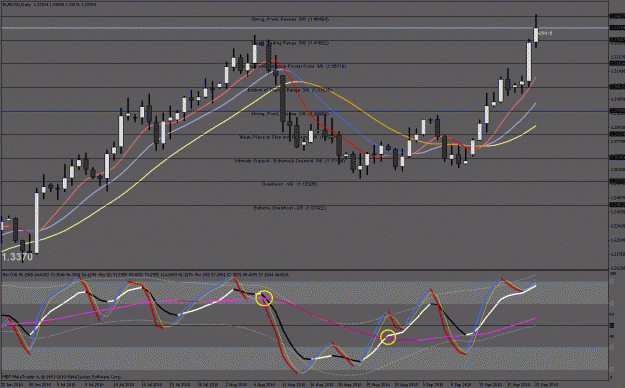This screenshot has width=625, height=388.
Task: Click the MetaTrader copyright text in indicator window
Action: pyautogui.click(x=62, y=376)
